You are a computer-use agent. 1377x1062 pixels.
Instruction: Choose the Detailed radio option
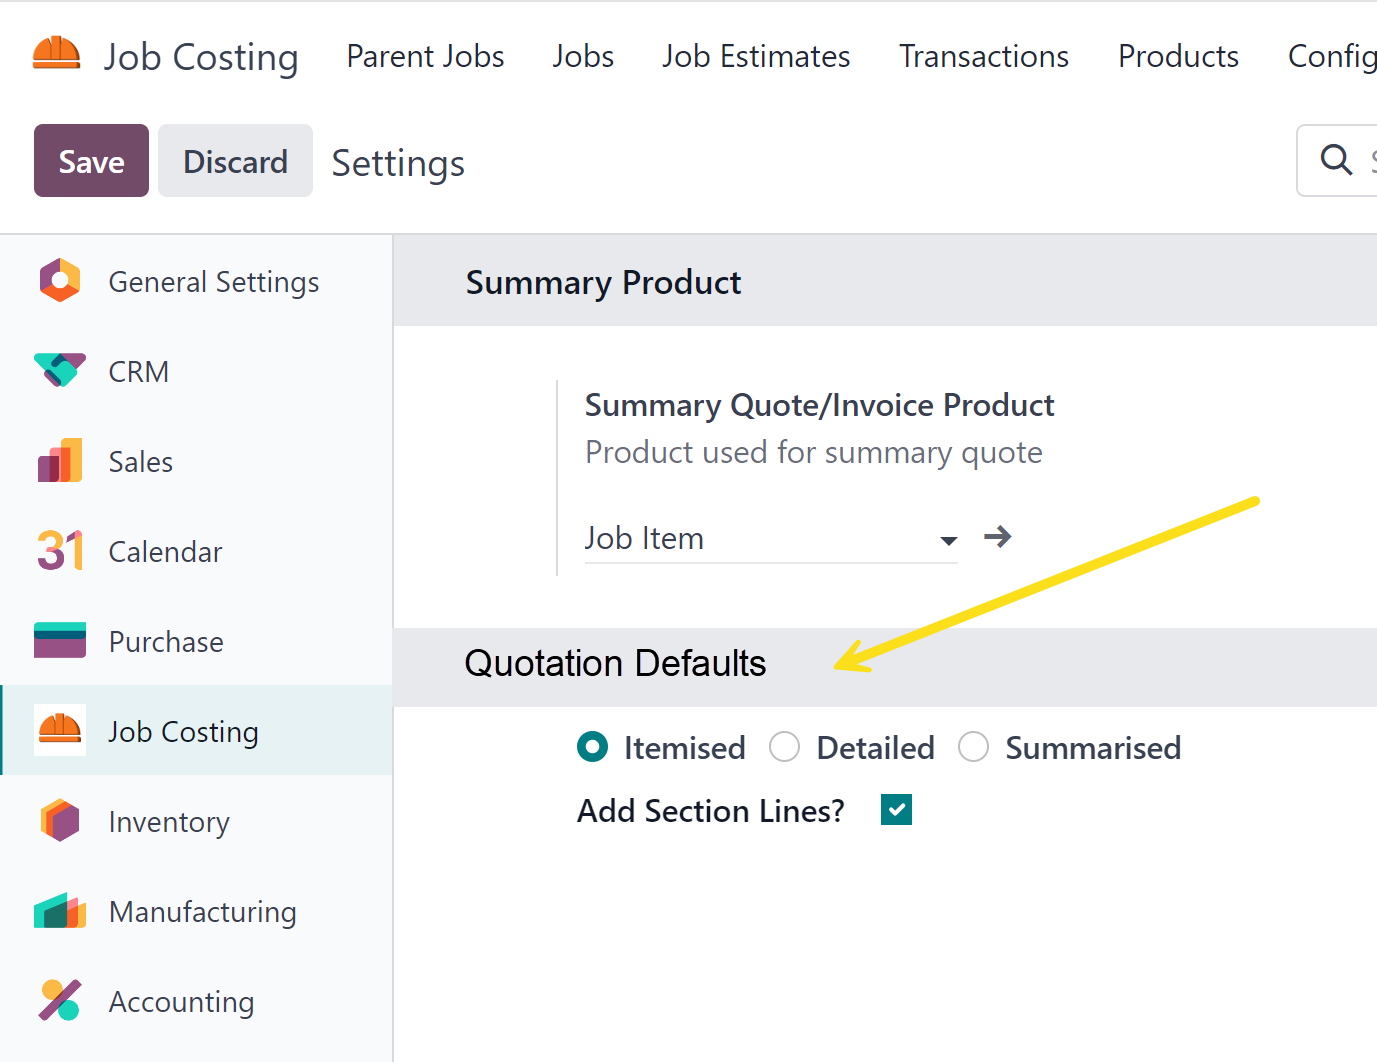point(785,747)
